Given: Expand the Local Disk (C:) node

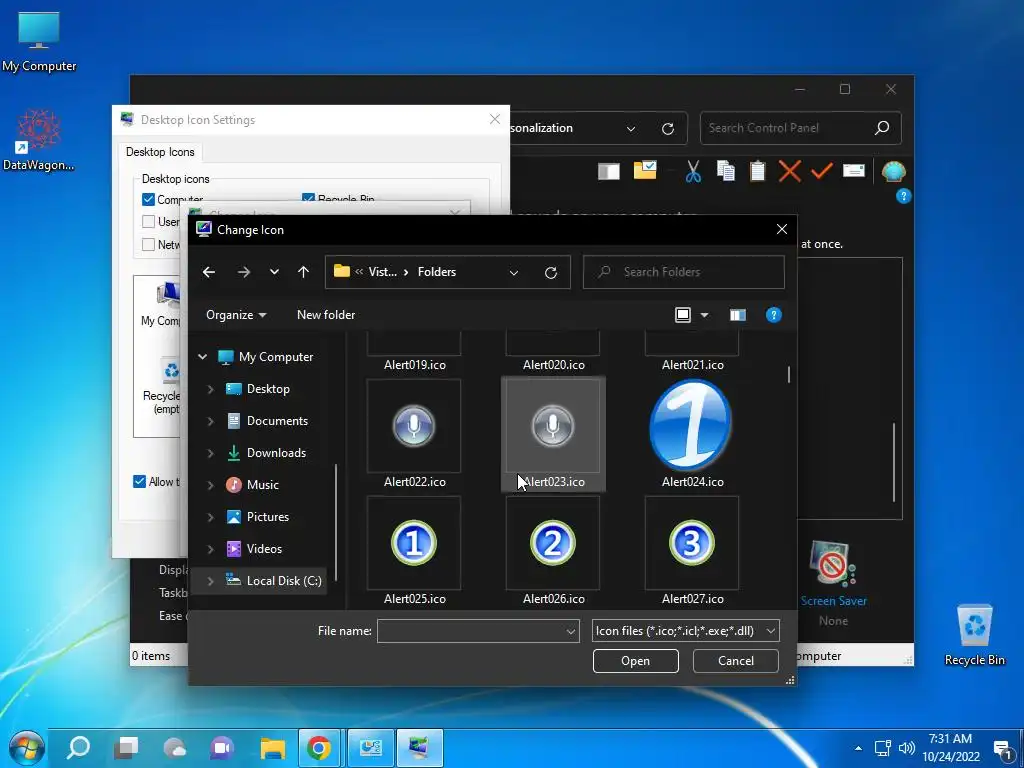Looking at the screenshot, I should pos(210,581).
